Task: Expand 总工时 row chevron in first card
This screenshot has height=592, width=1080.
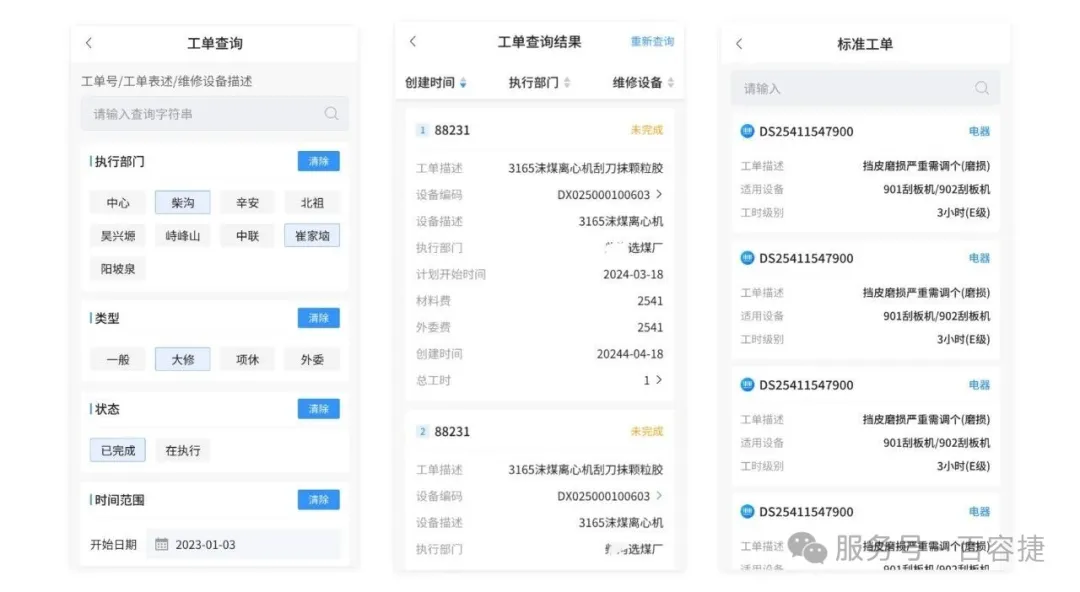Action: (x=659, y=380)
